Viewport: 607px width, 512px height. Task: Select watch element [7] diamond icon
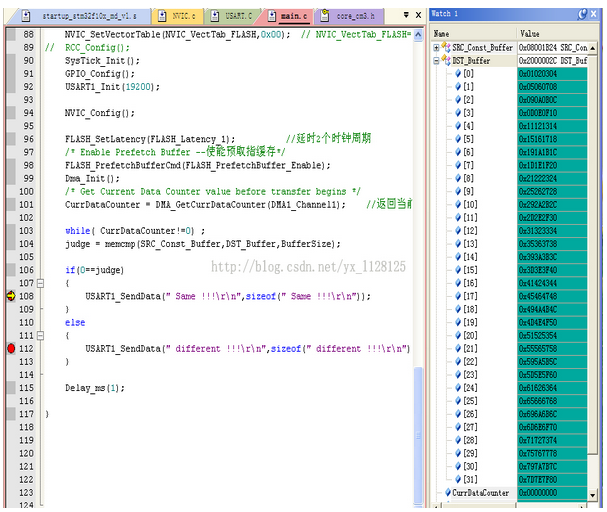point(458,165)
